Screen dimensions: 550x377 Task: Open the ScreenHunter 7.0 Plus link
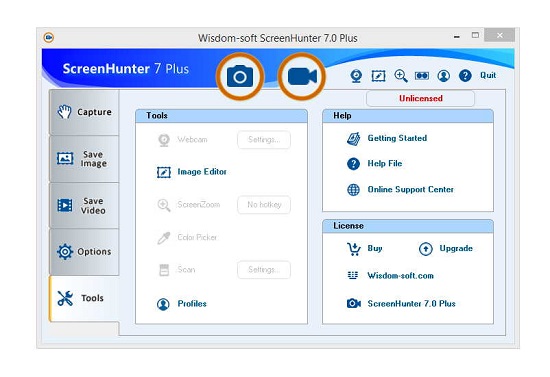click(x=411, y=304)
